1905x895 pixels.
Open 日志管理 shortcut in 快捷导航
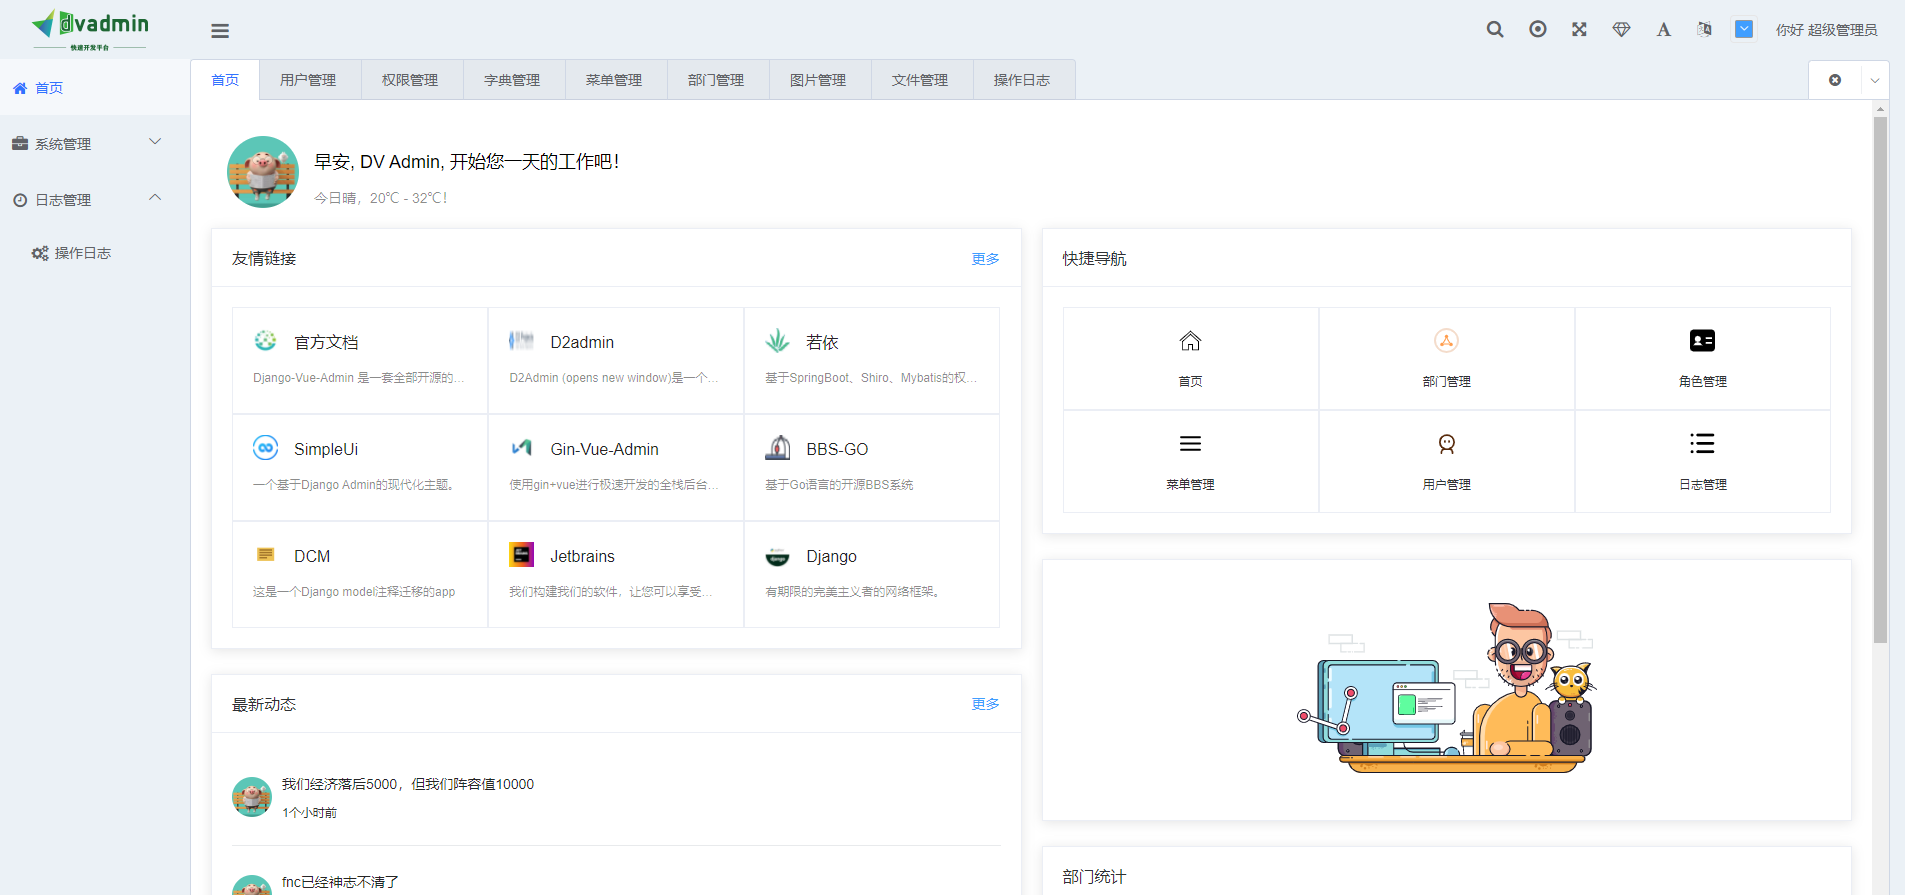1702,461
